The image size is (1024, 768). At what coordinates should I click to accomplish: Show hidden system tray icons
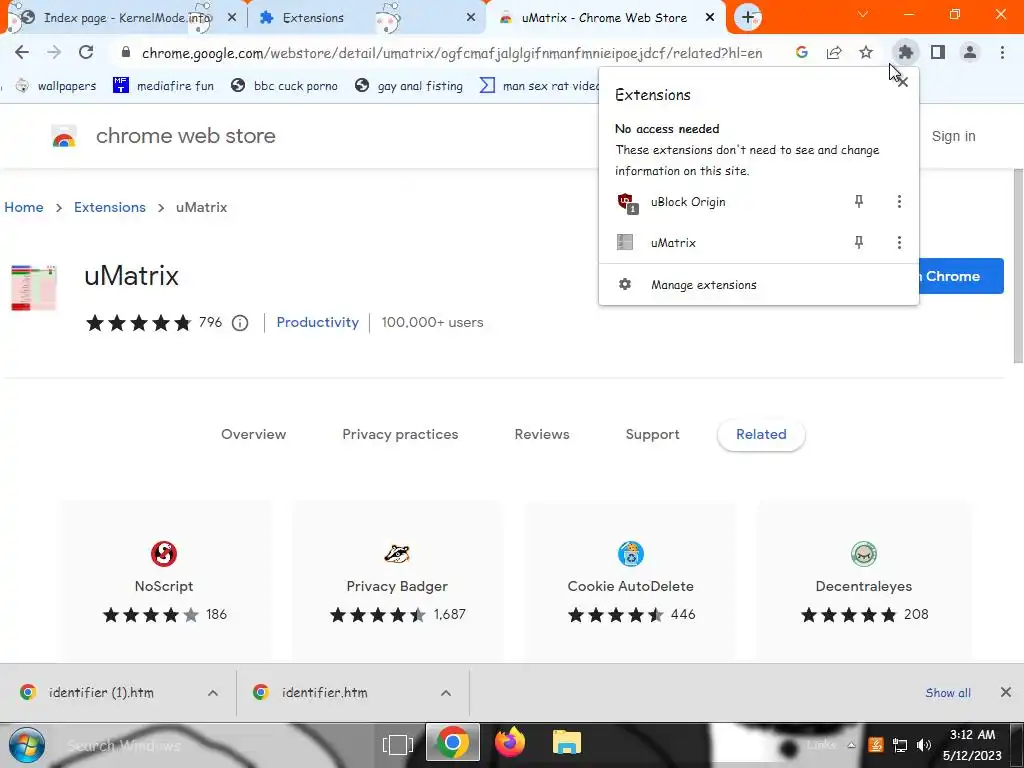(x=851, y=745)
